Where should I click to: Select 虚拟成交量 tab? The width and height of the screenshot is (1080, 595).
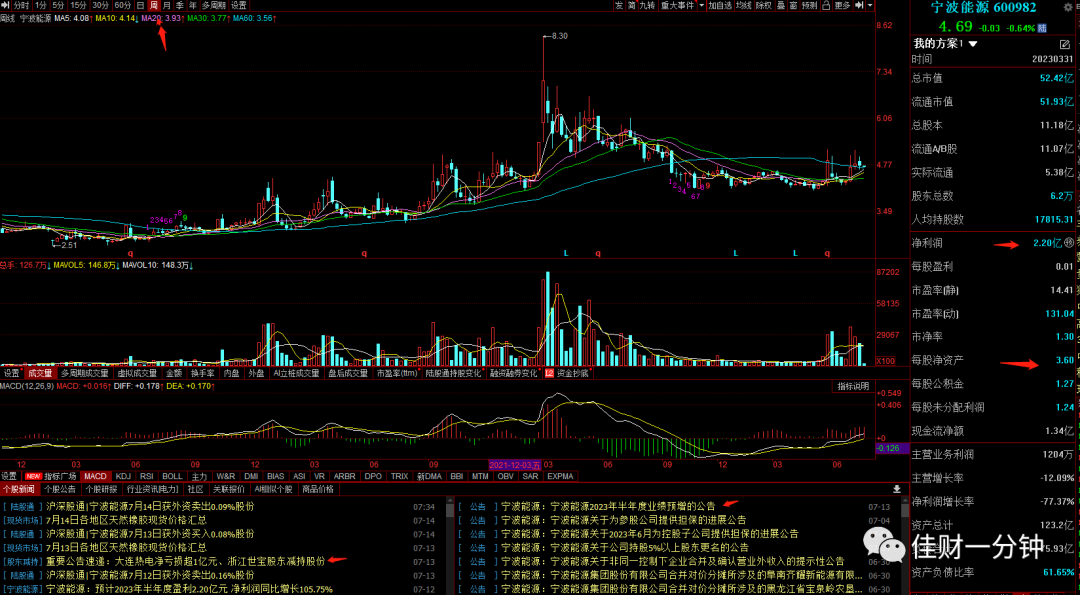click(x=137, y=373)
